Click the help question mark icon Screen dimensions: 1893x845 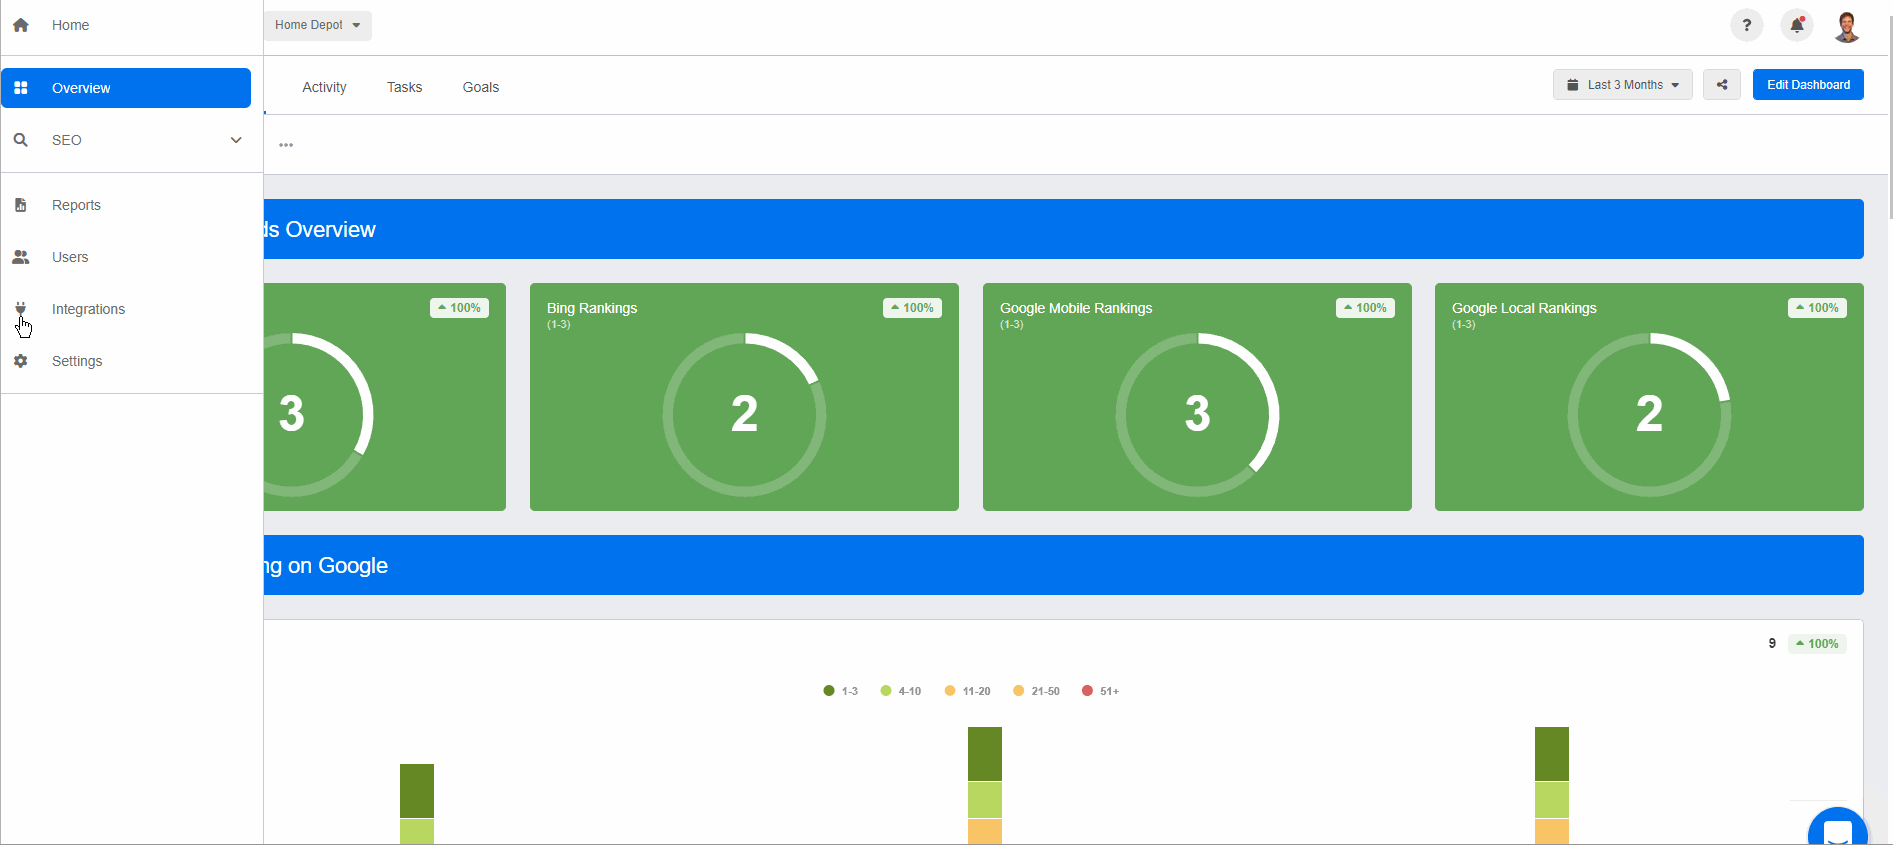click(1746, 26)
